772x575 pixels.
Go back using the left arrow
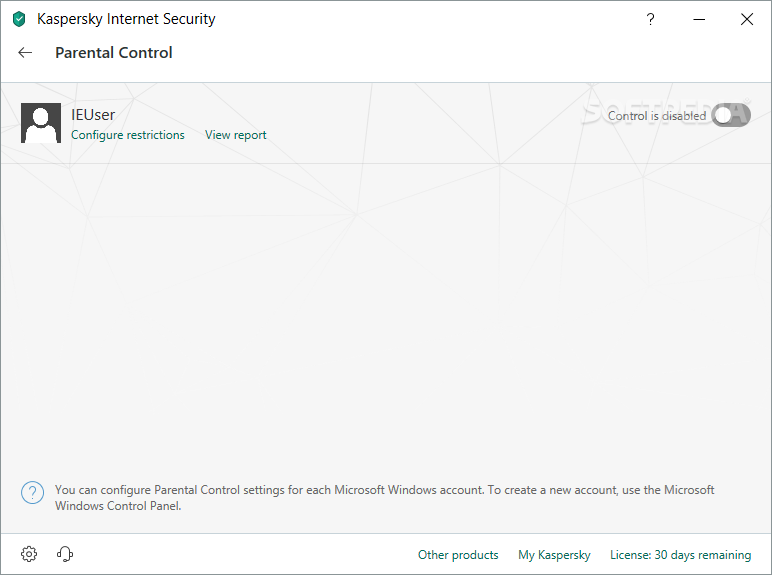[25, 53]
